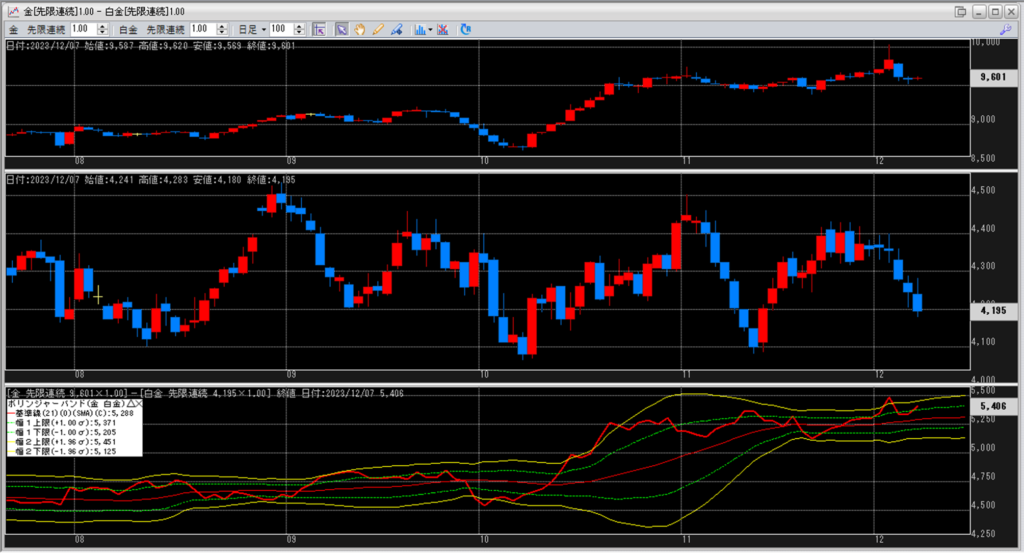This screenshot has height=553, width=1024.
Task: Toggle the crosshair cursor mode button
Action: tap(319, 29)
